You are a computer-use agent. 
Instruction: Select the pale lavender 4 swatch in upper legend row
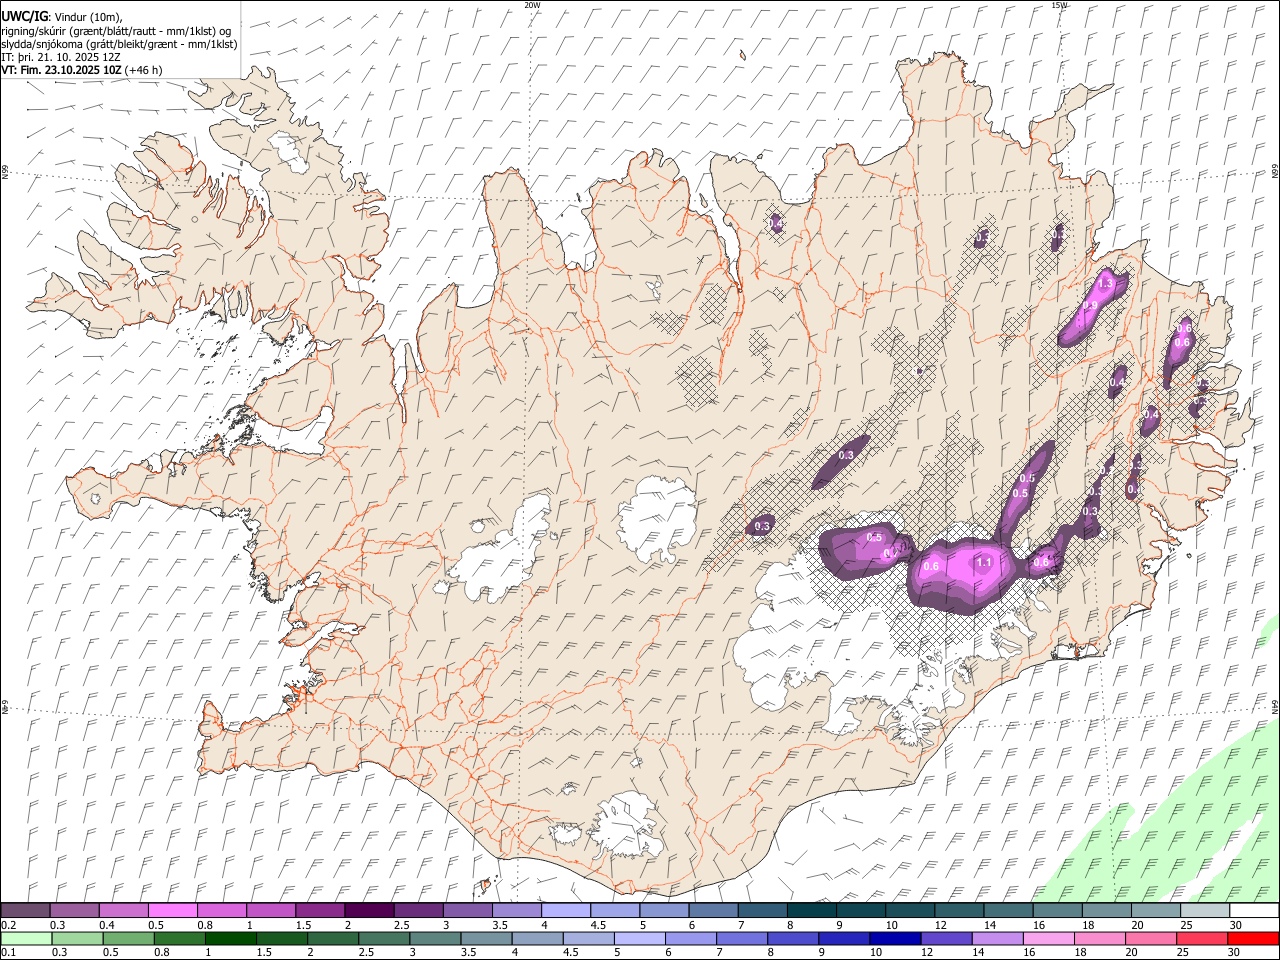coord(566,910)
